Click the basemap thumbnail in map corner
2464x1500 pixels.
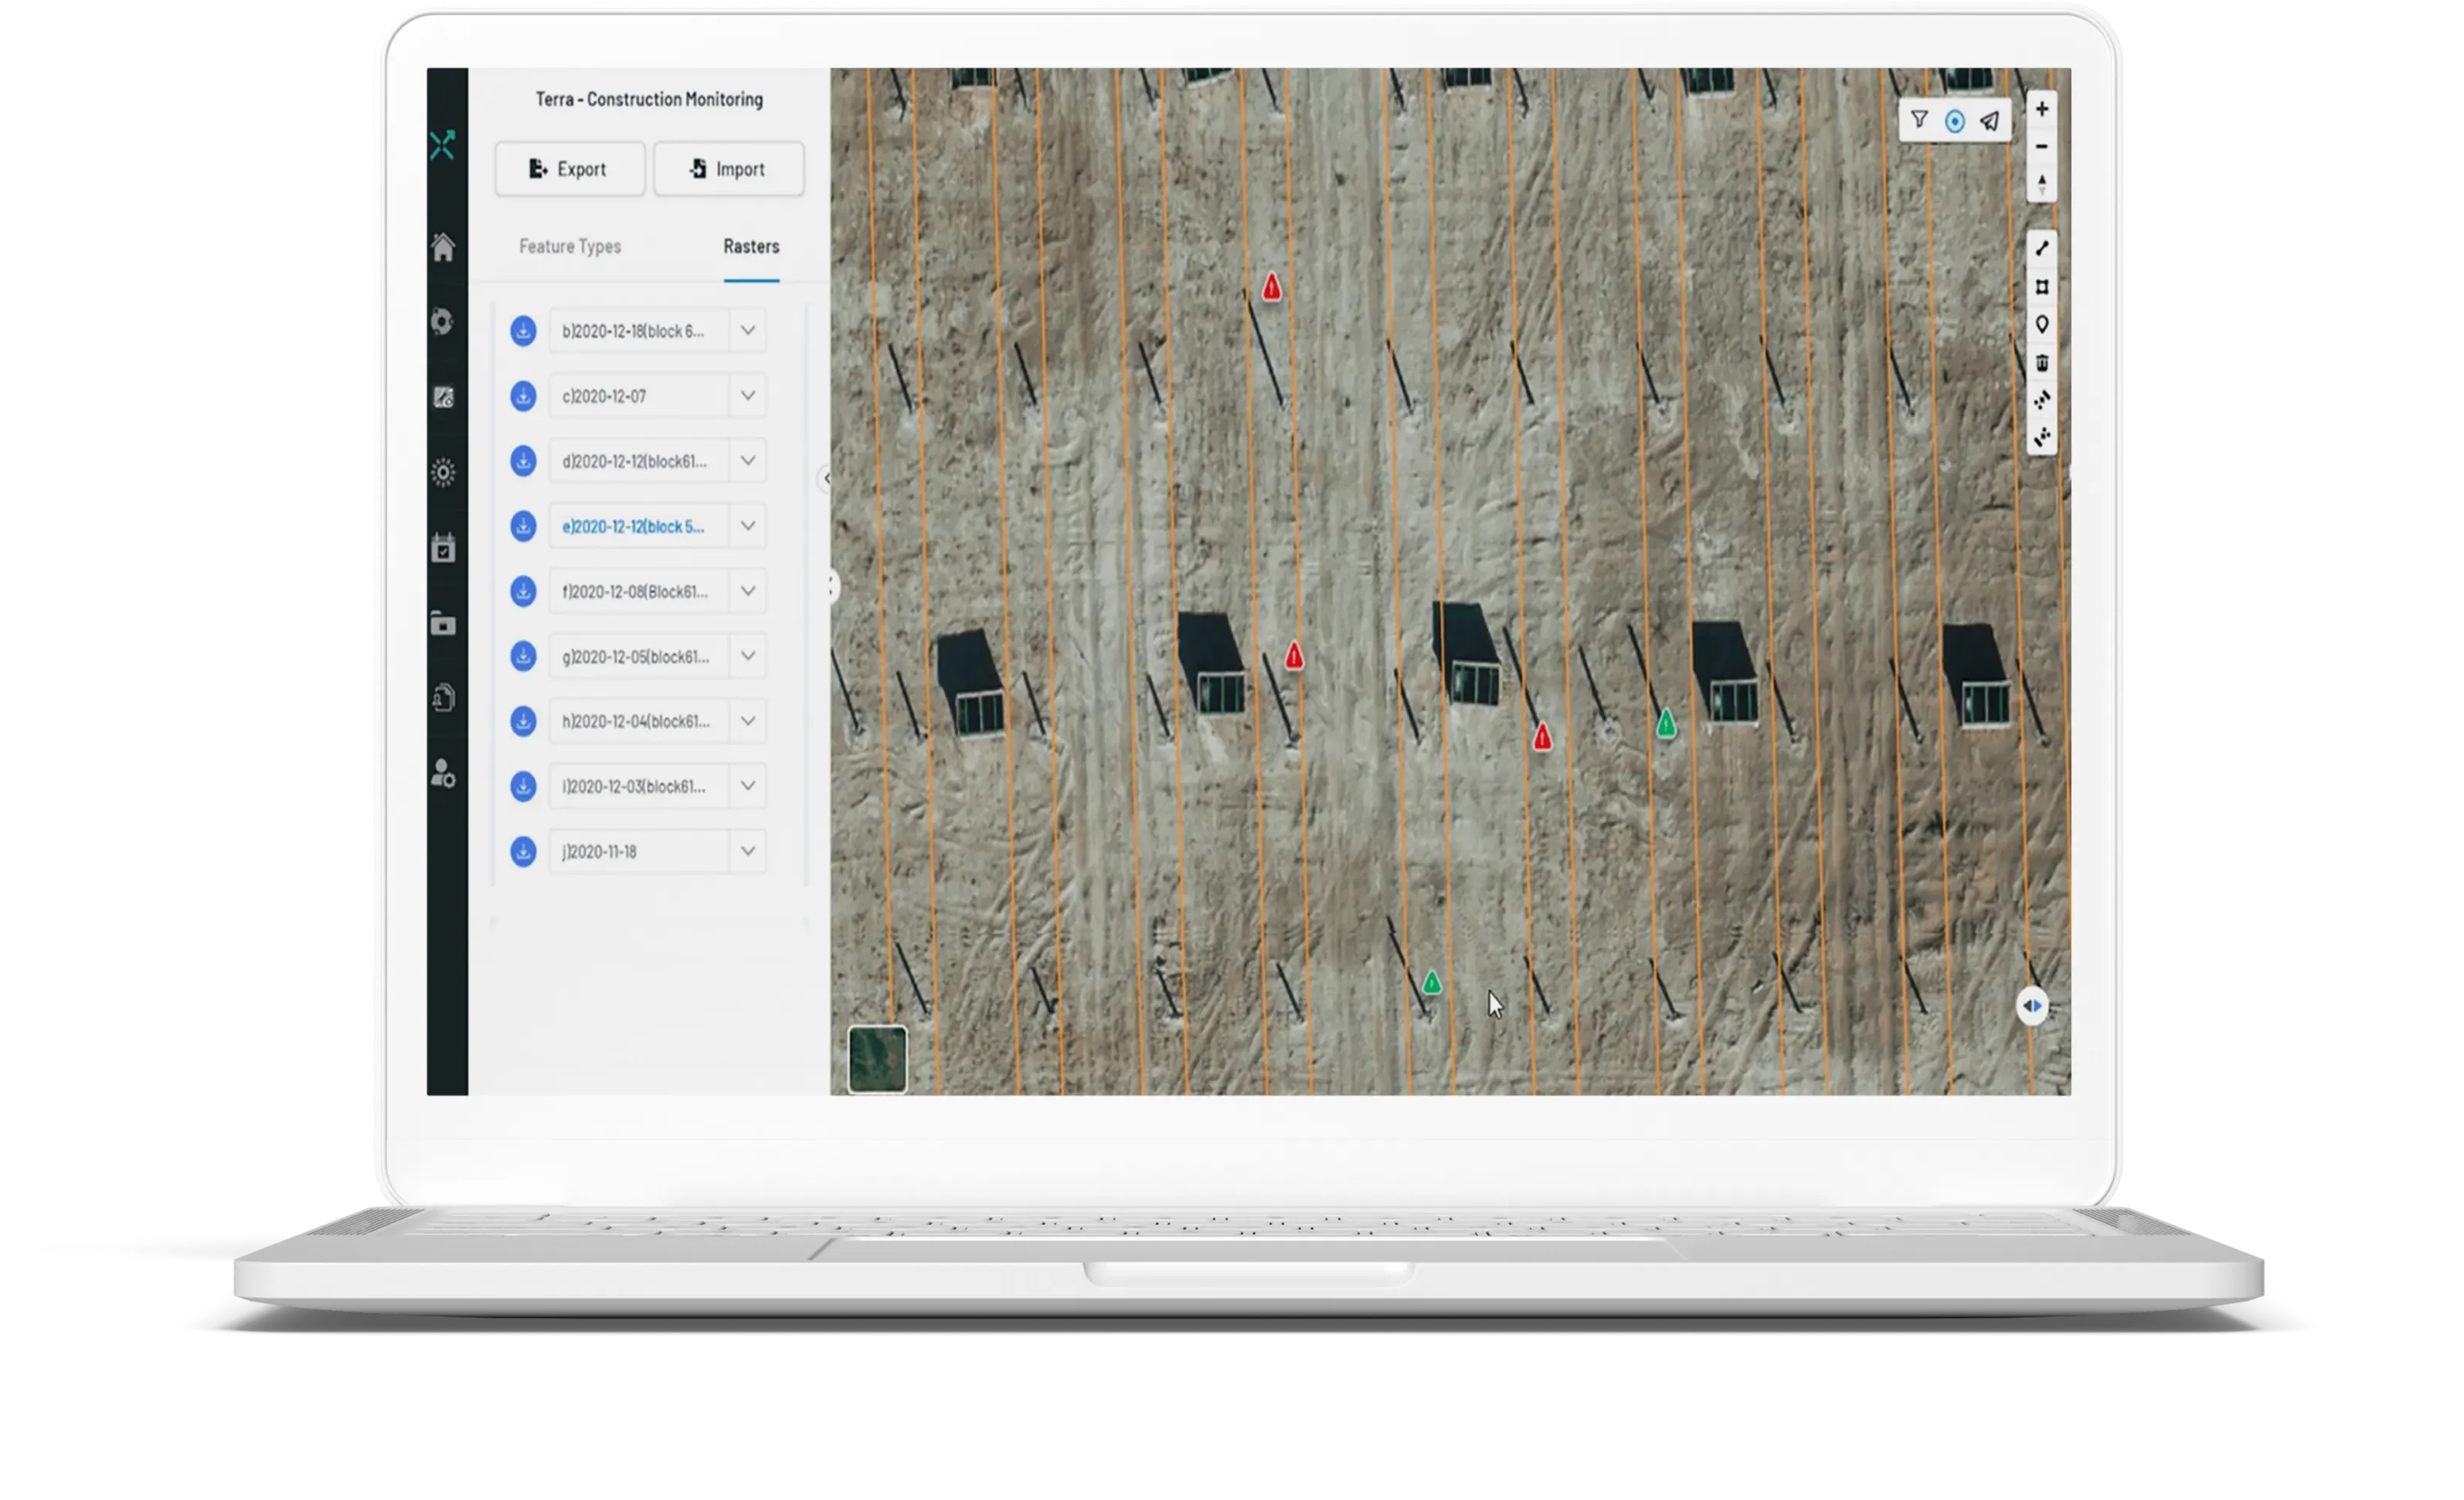click(877, 1059)
